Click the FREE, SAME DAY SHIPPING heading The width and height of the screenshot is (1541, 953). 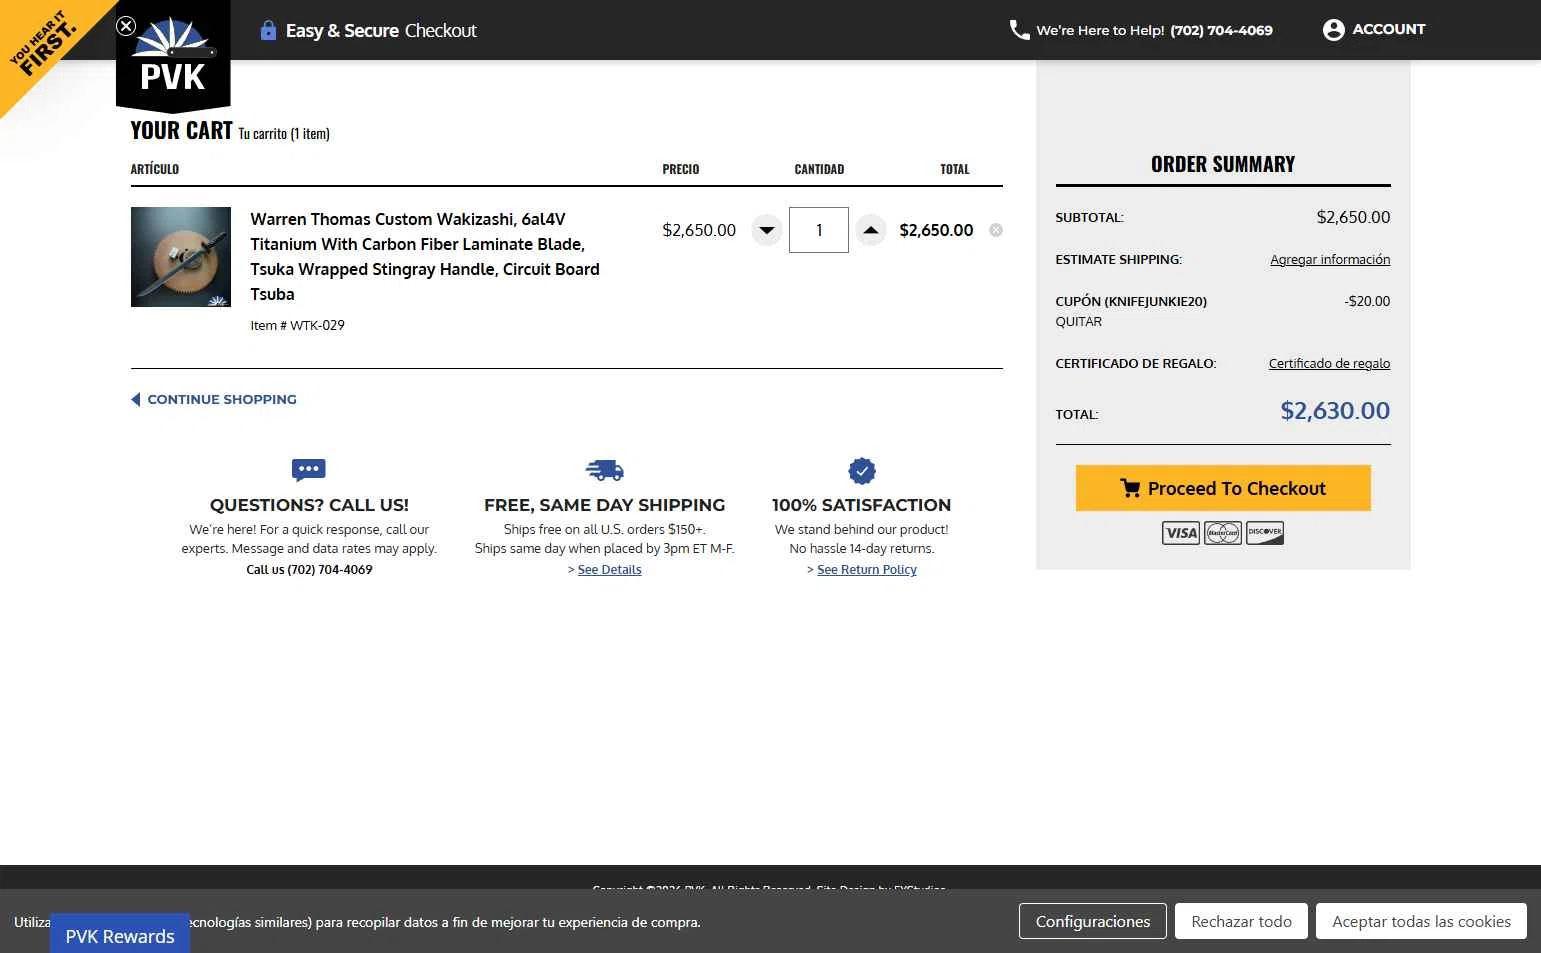coord(605,505)
